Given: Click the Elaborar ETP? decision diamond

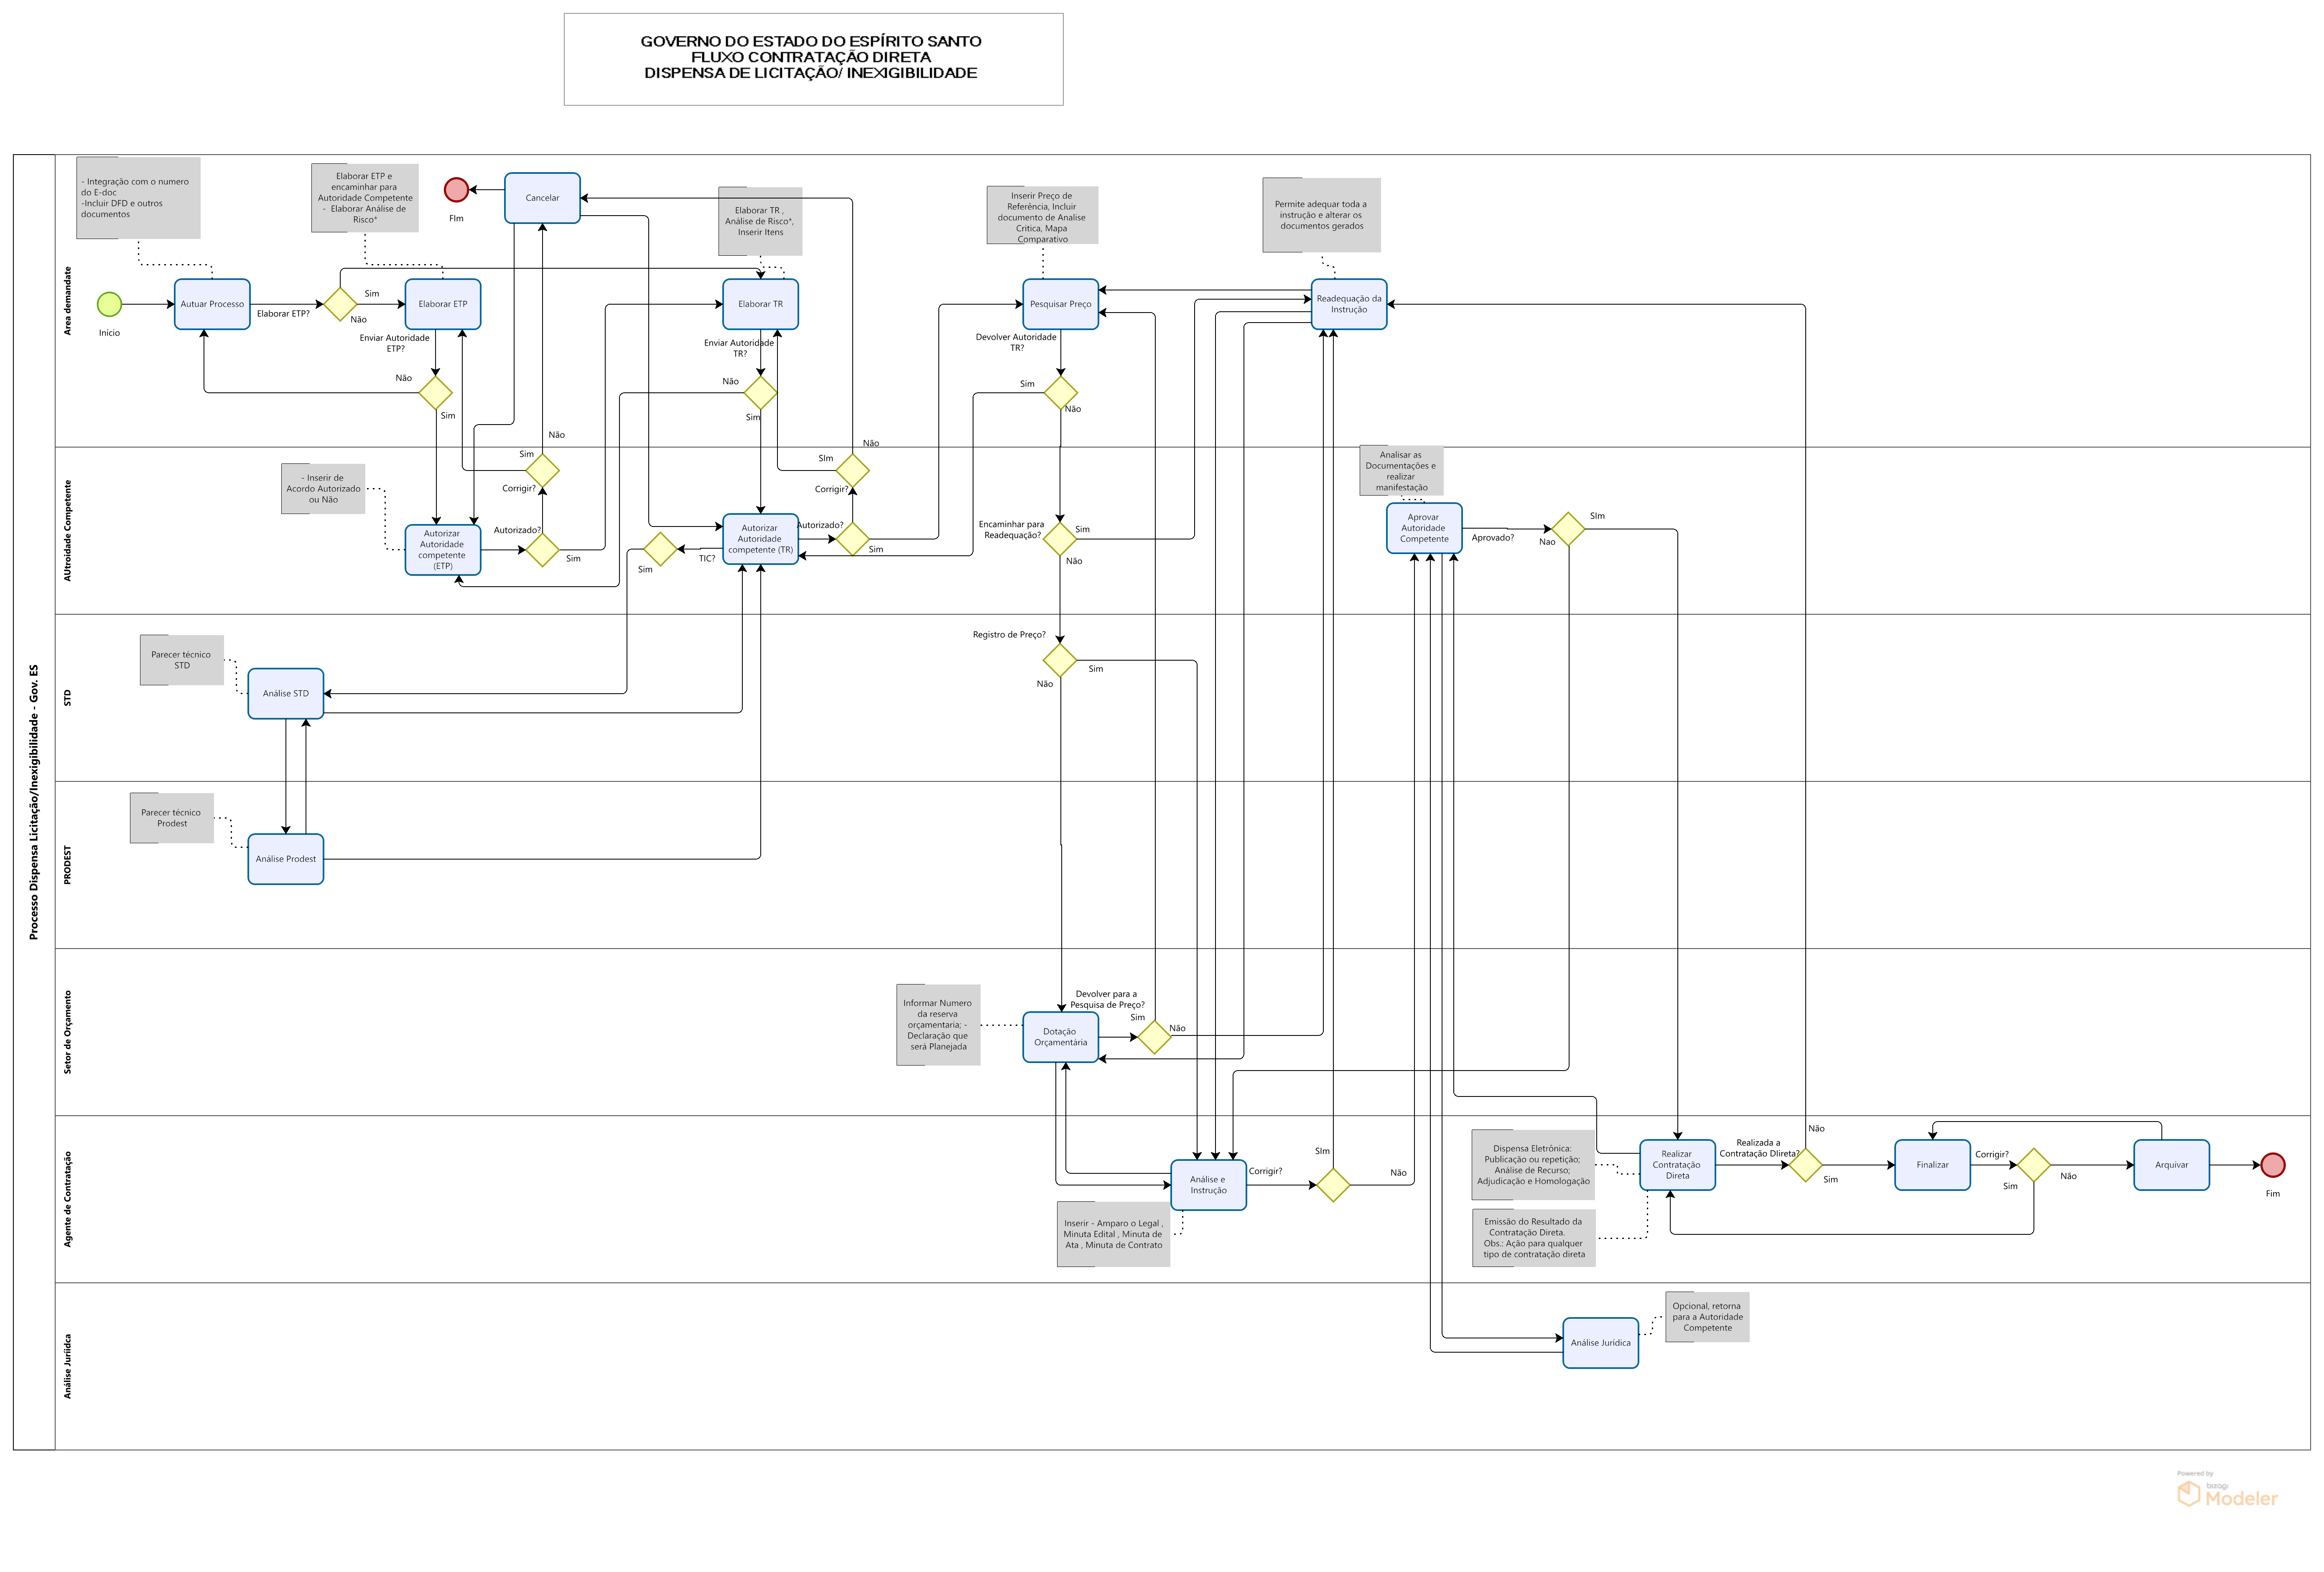Looking at the screenshot, I should click(340, 304).
